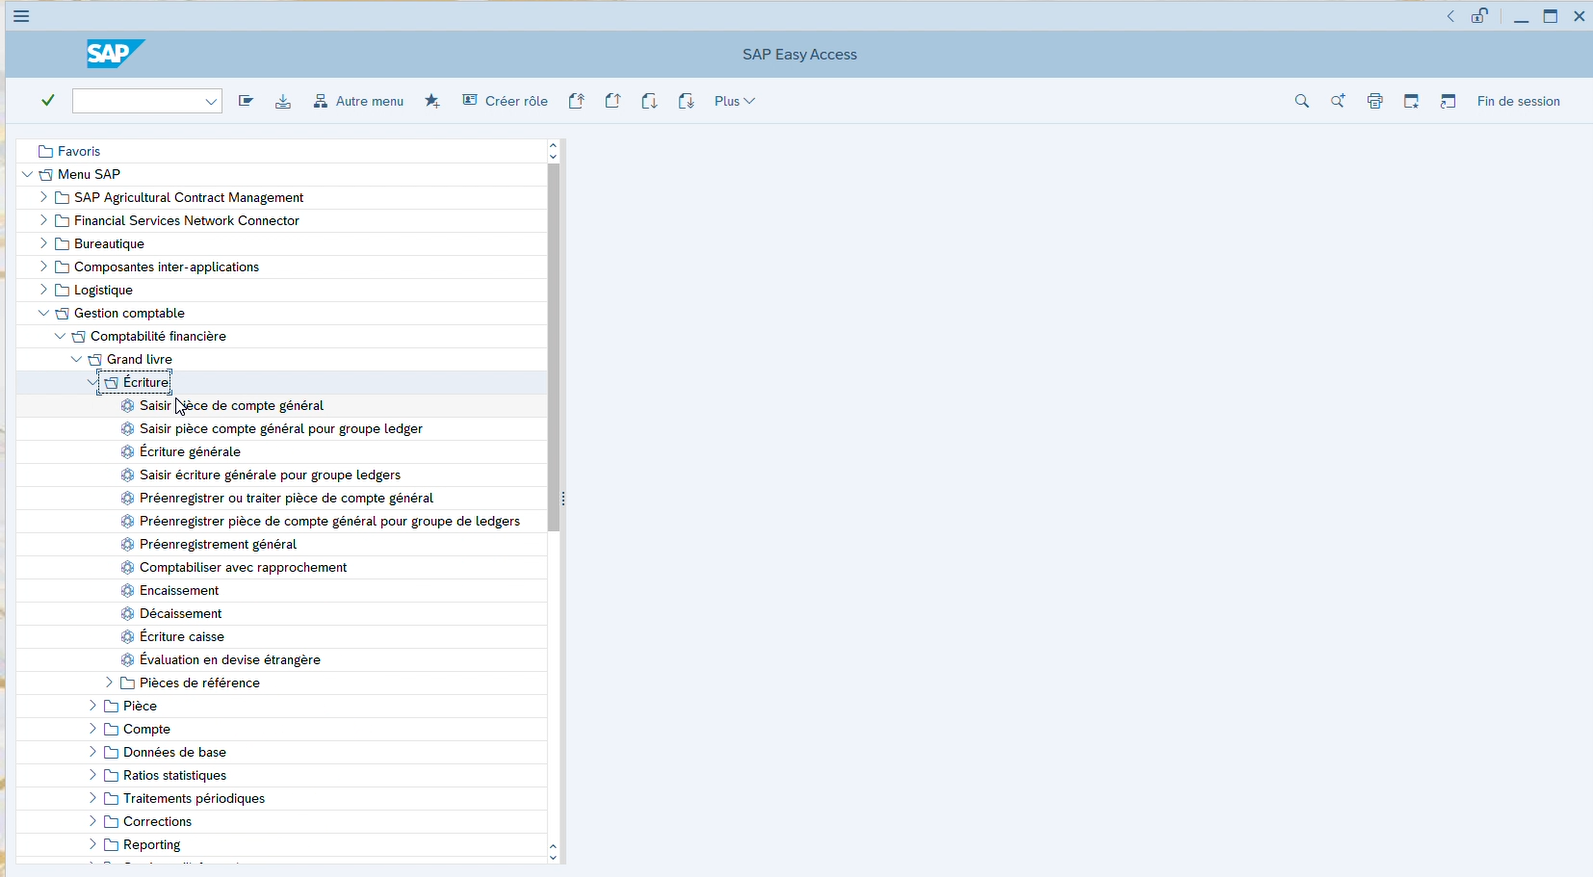1593x877 pixels.
Task: Click the SAP logo
Action: click(x=115, y=53)
